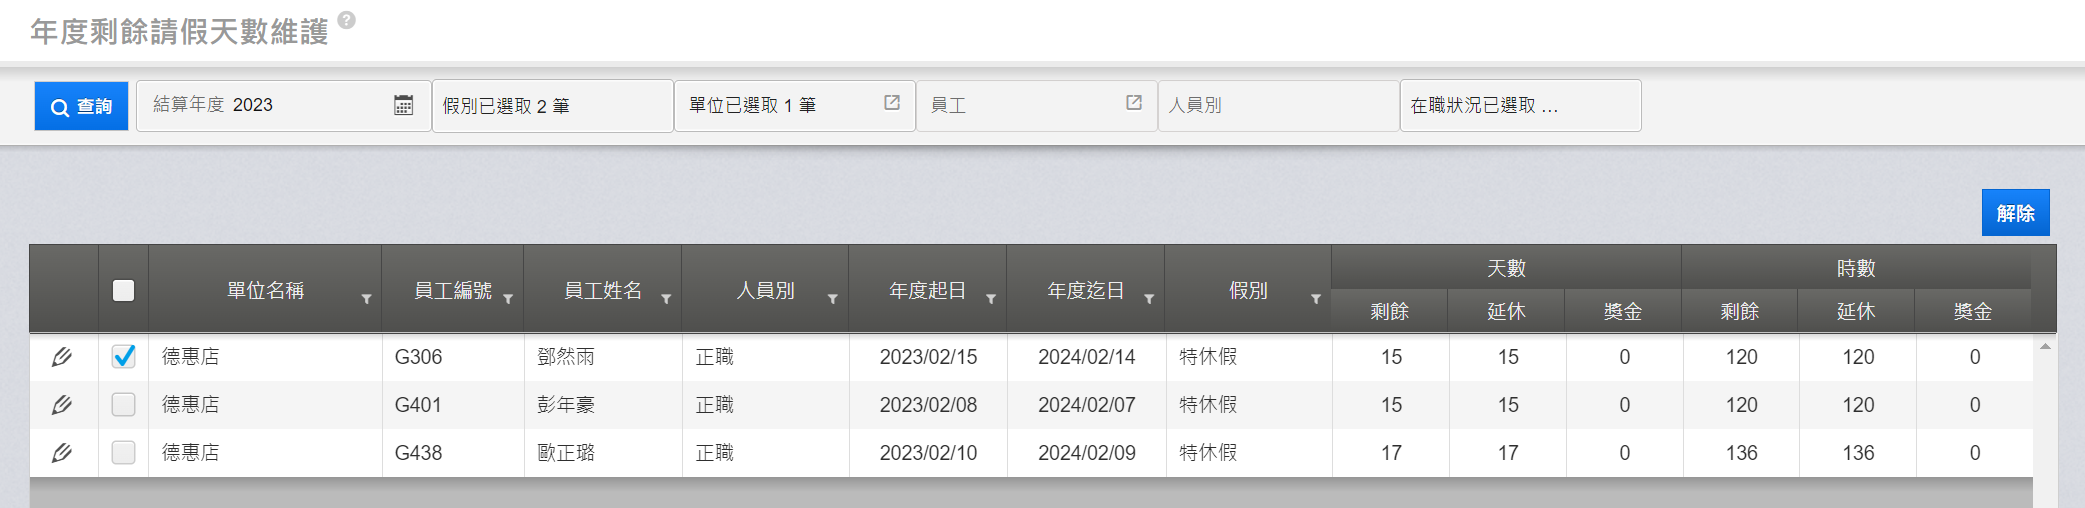This screenshot has height=508, width=2085.
Task: Click the table scrollbar up arrow
Action: (2045, 347)
